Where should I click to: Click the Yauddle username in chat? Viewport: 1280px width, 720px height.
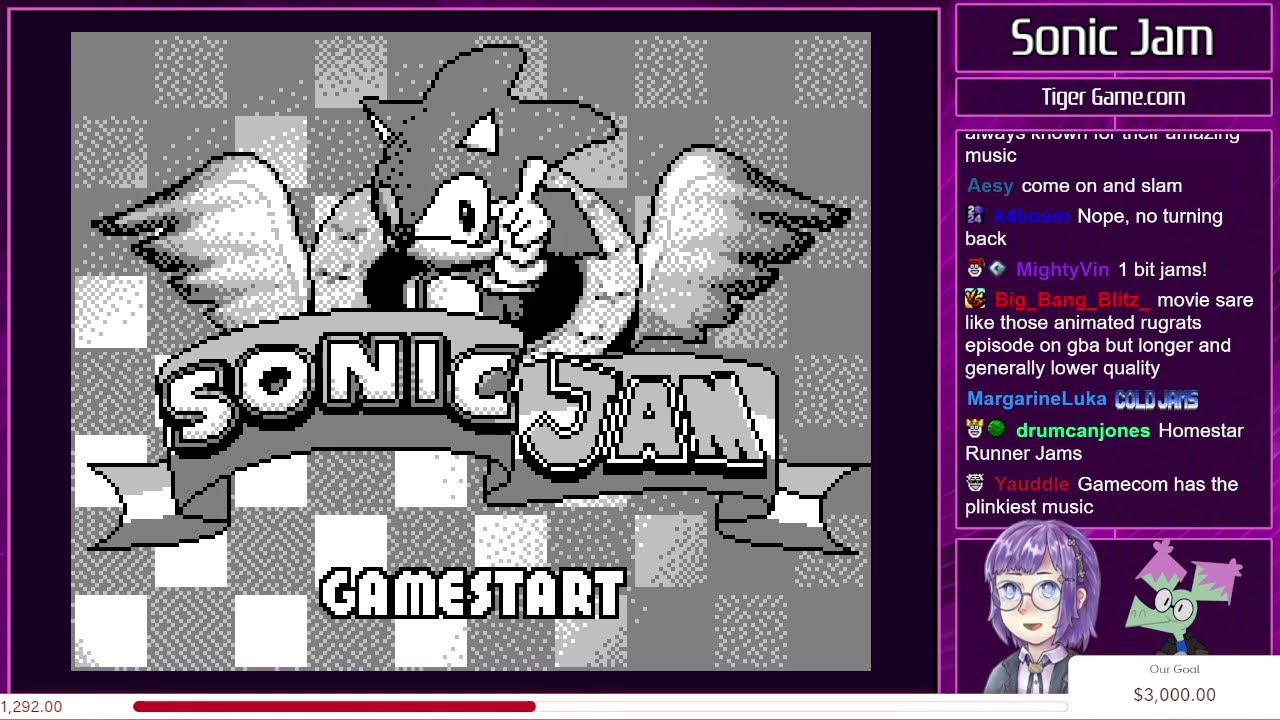pyautogui.click(x=1032, y=484)
